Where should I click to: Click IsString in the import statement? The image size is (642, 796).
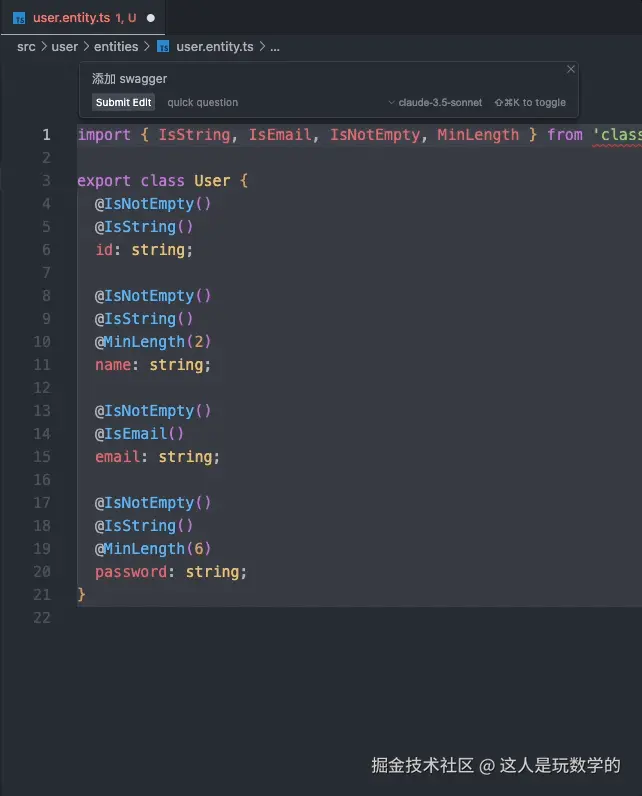tap(194, 135)
